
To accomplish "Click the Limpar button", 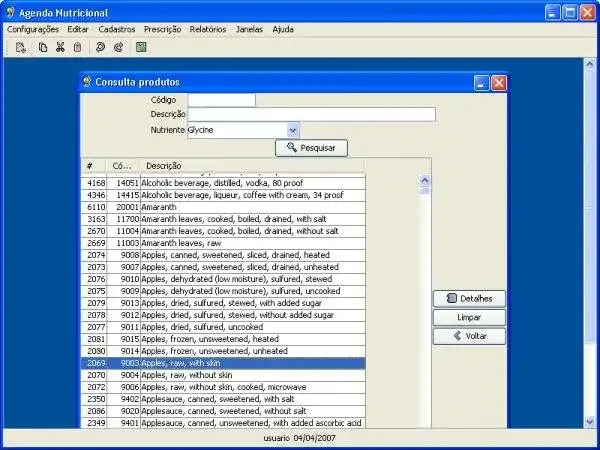I will coord(469,317).
